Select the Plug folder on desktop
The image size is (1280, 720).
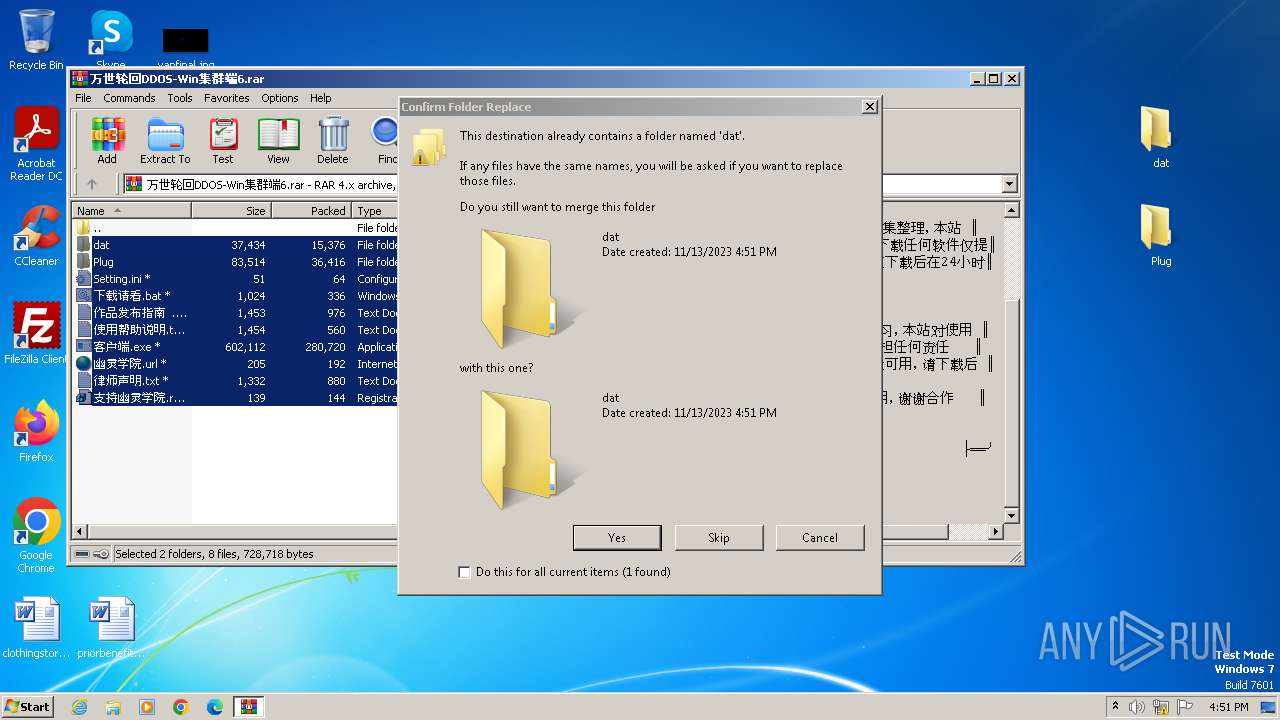click(1160, 236)
